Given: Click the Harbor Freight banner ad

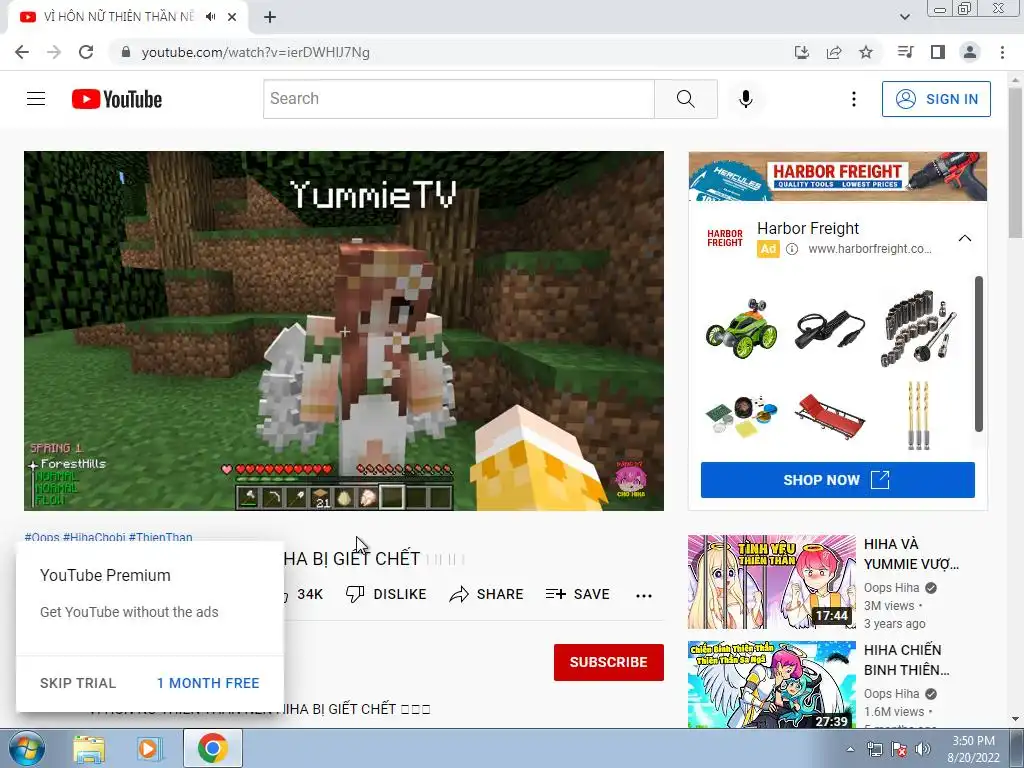Looking at the screenshot, I should [x=838, y=176].
